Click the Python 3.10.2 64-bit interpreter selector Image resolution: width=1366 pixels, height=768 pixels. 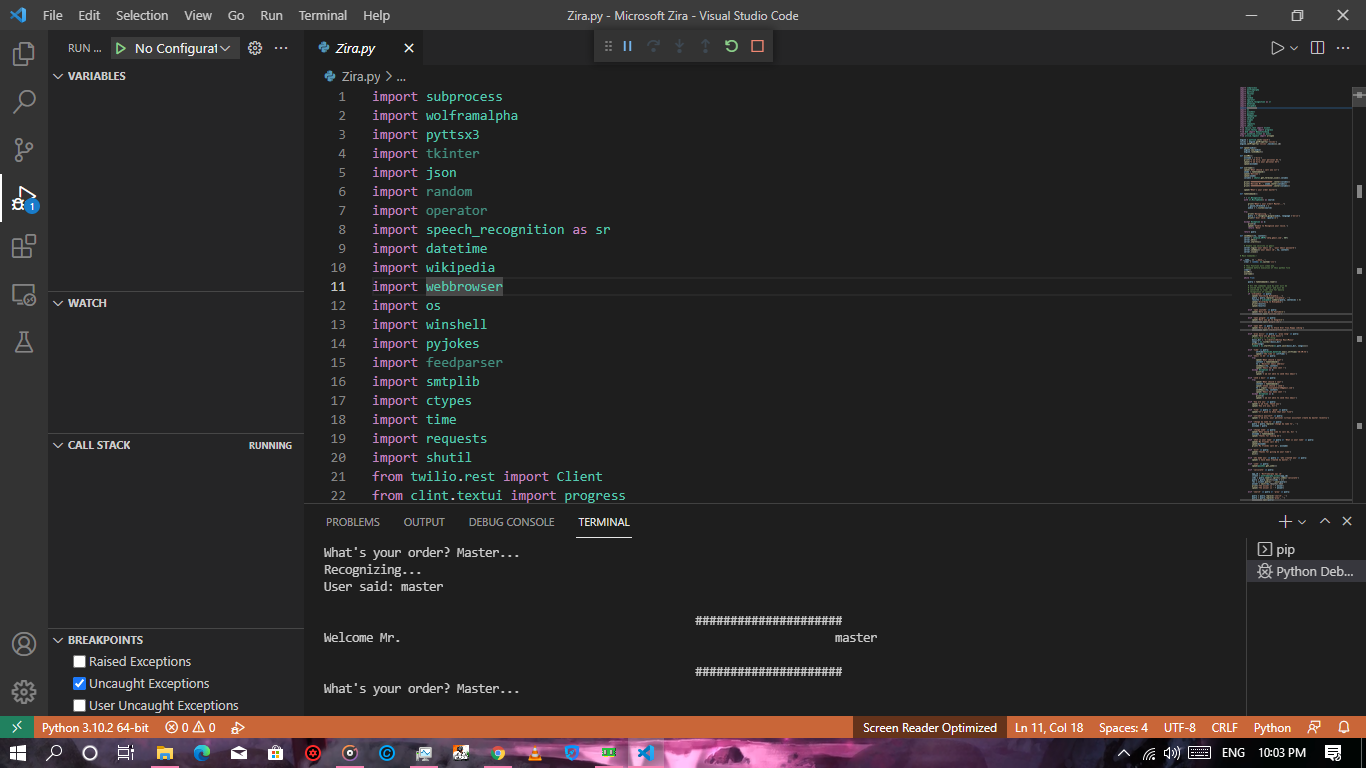click(95, 727)
